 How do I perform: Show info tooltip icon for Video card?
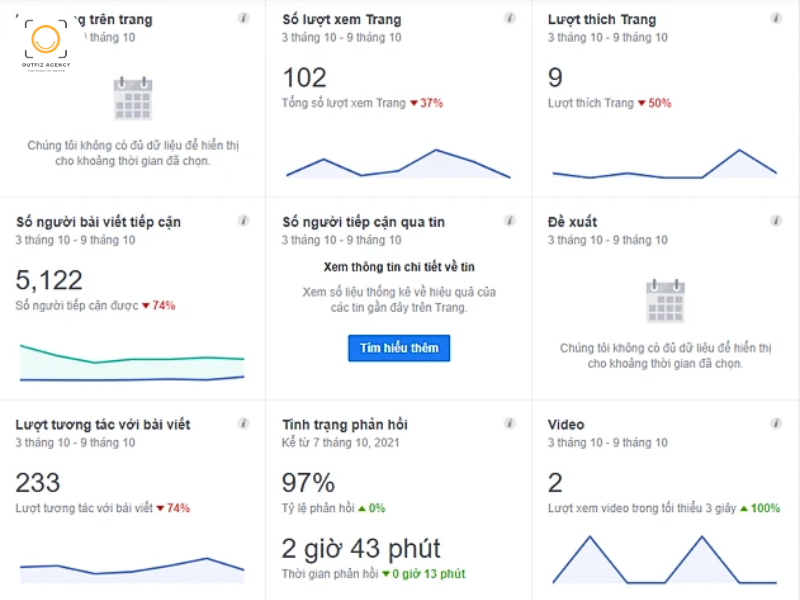click(776, 424)
